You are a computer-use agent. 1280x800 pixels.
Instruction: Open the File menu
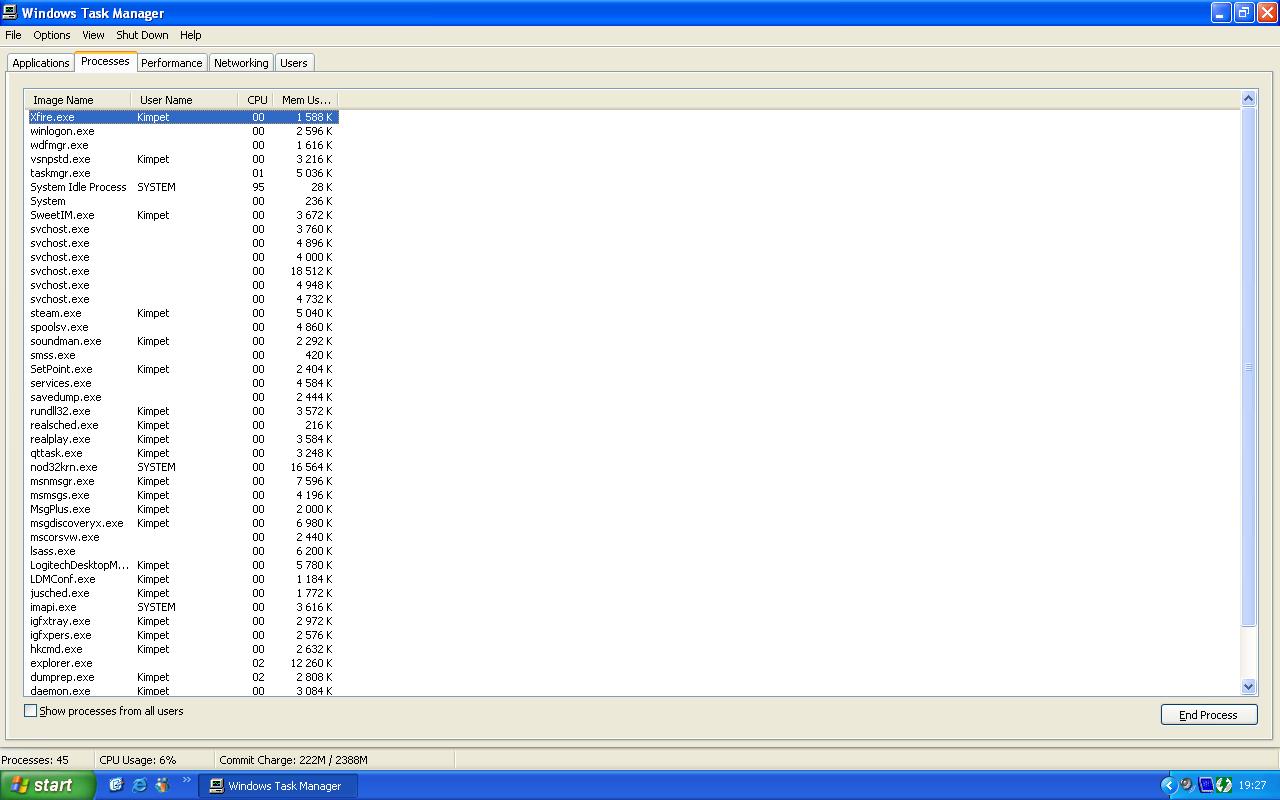coord(13,35)
